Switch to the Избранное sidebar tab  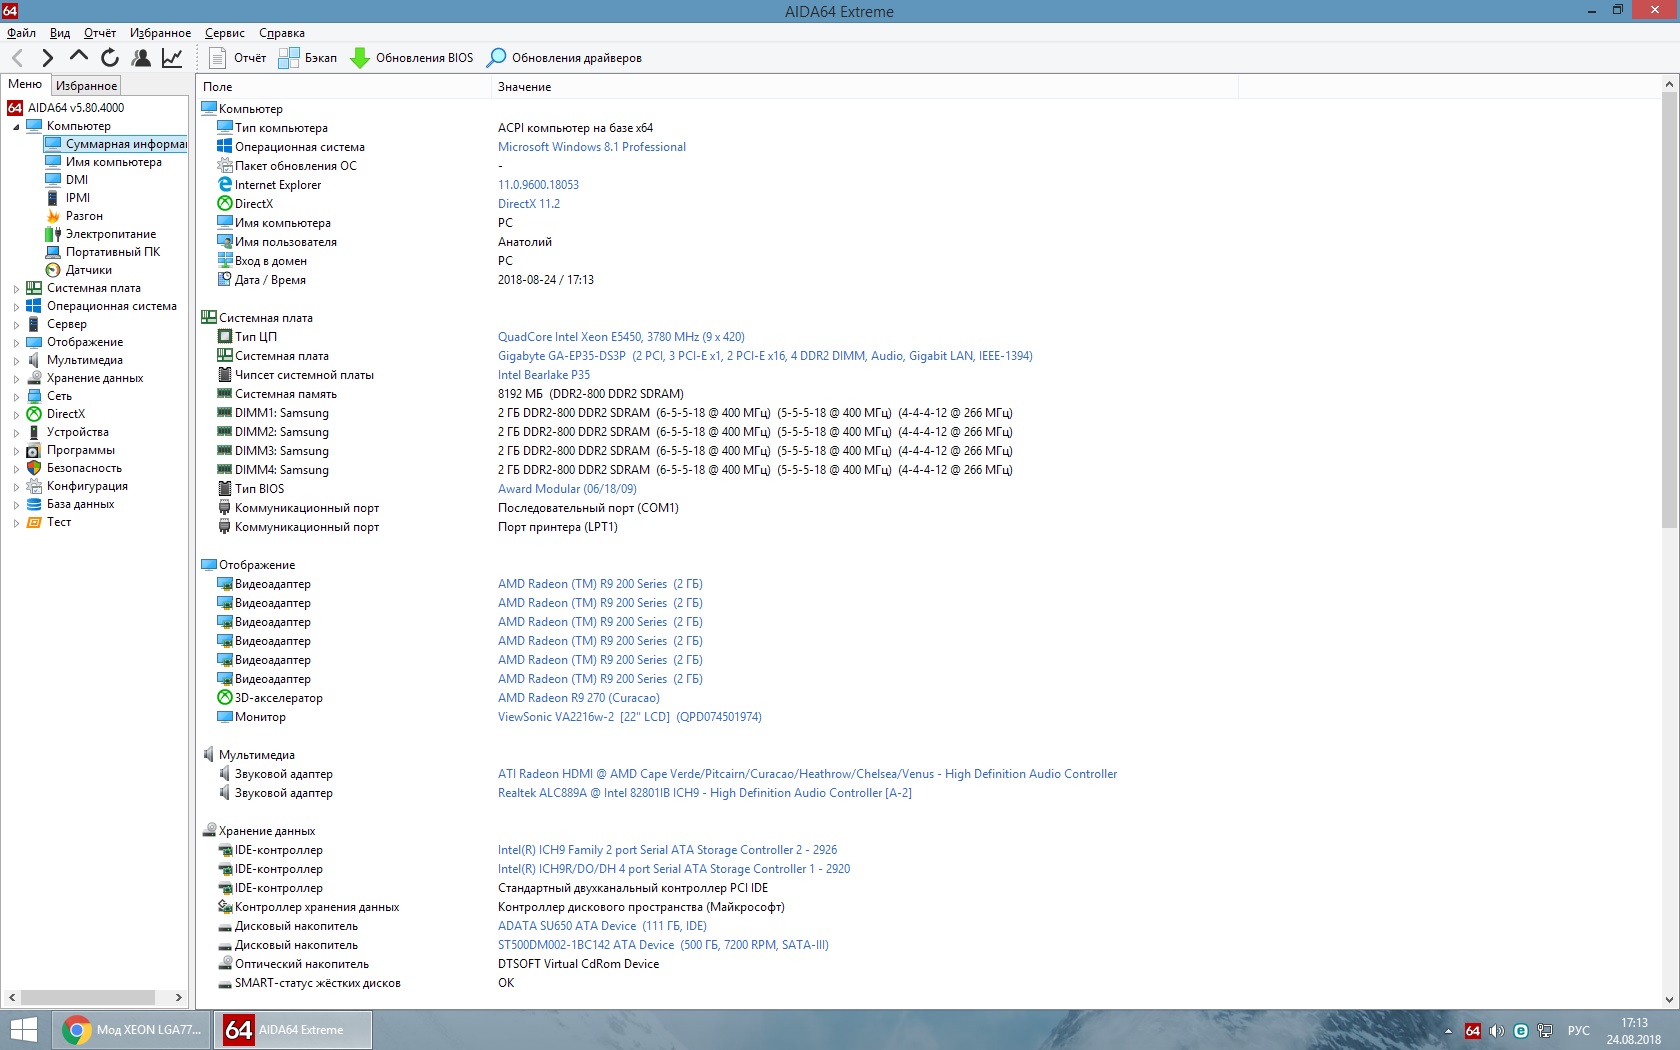pos(86,86)
